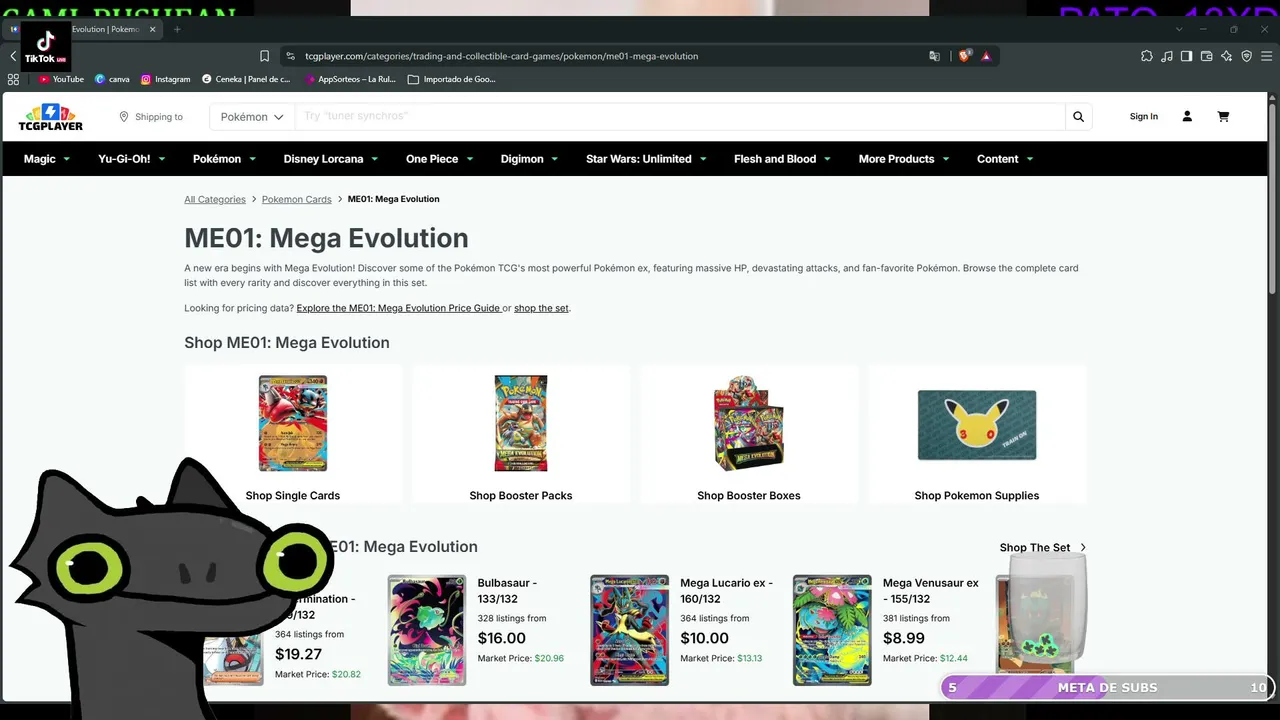Click the Sign In button
Image resolution: width=1280 pixels, height=720 pixels.
(x=1144, y=117)
